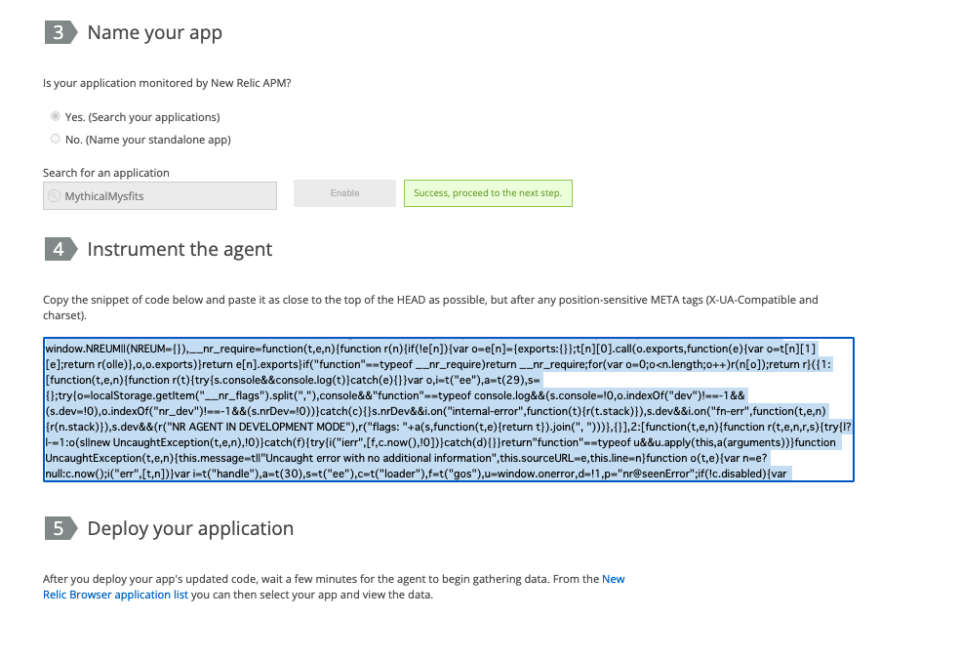Click the step 5 numbered badge
The height and width of the screenshot is (660, 960).
[x=58, y=529]
